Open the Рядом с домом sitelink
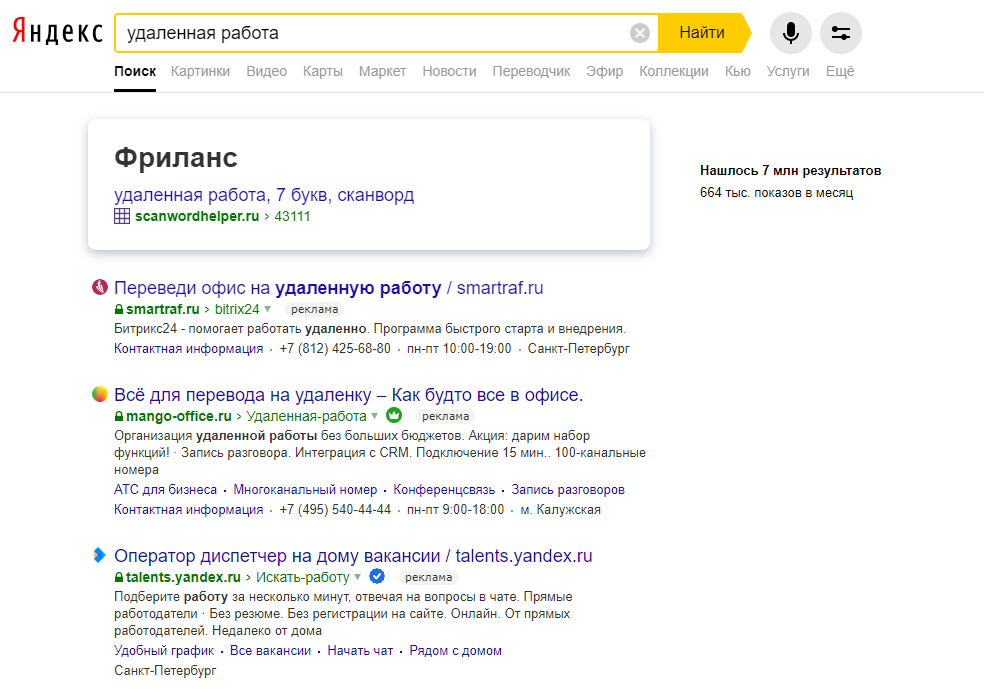Image resolution: width=984 pixels, height=689 pixels. coord(456,651)
